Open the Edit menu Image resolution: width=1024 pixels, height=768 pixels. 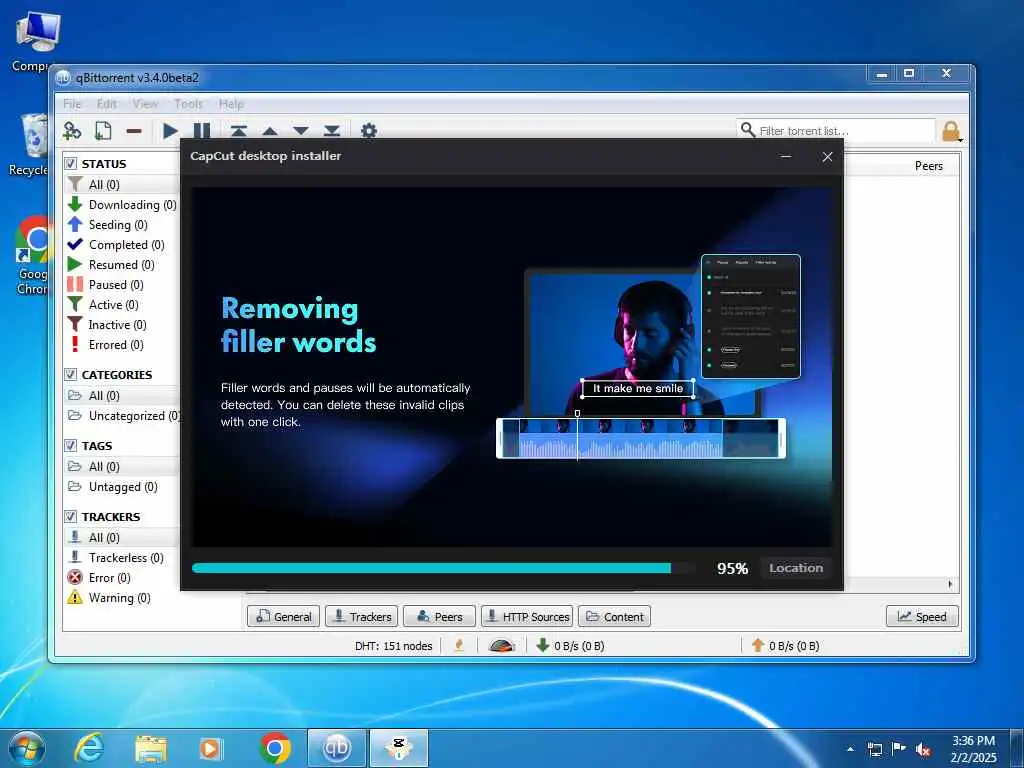(x=107, y=104)
